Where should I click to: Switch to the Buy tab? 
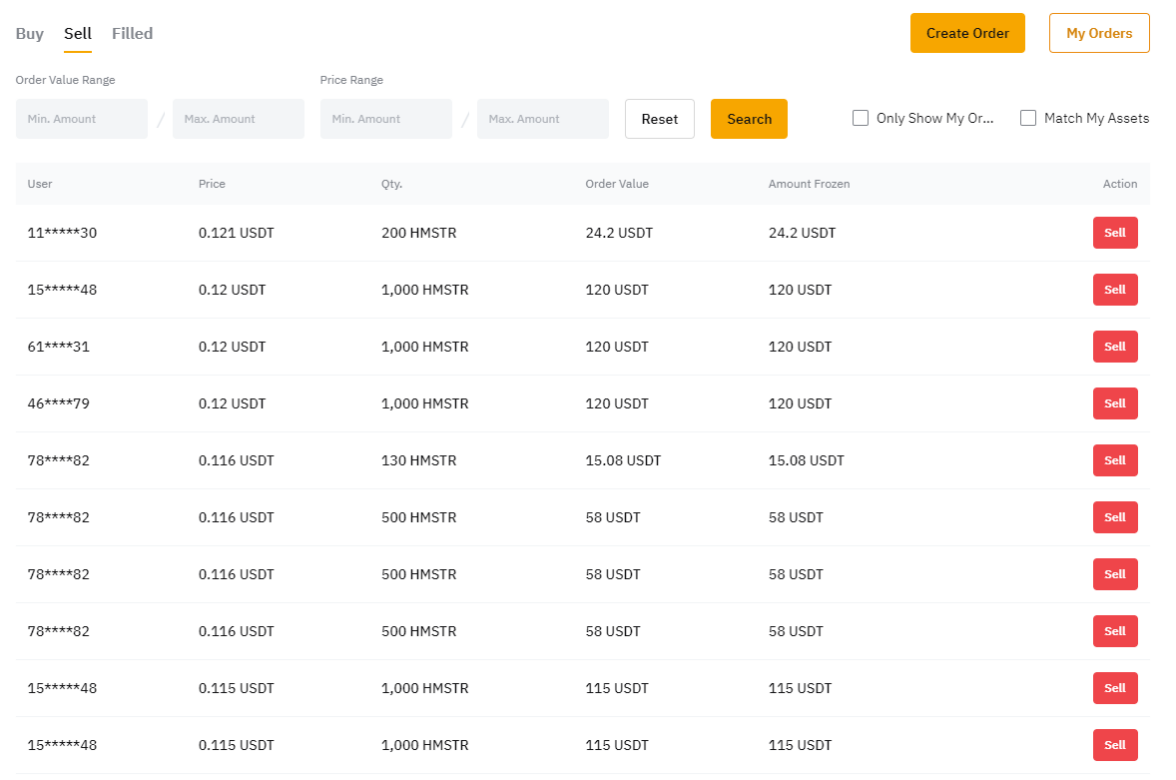[x=30, y=34]
